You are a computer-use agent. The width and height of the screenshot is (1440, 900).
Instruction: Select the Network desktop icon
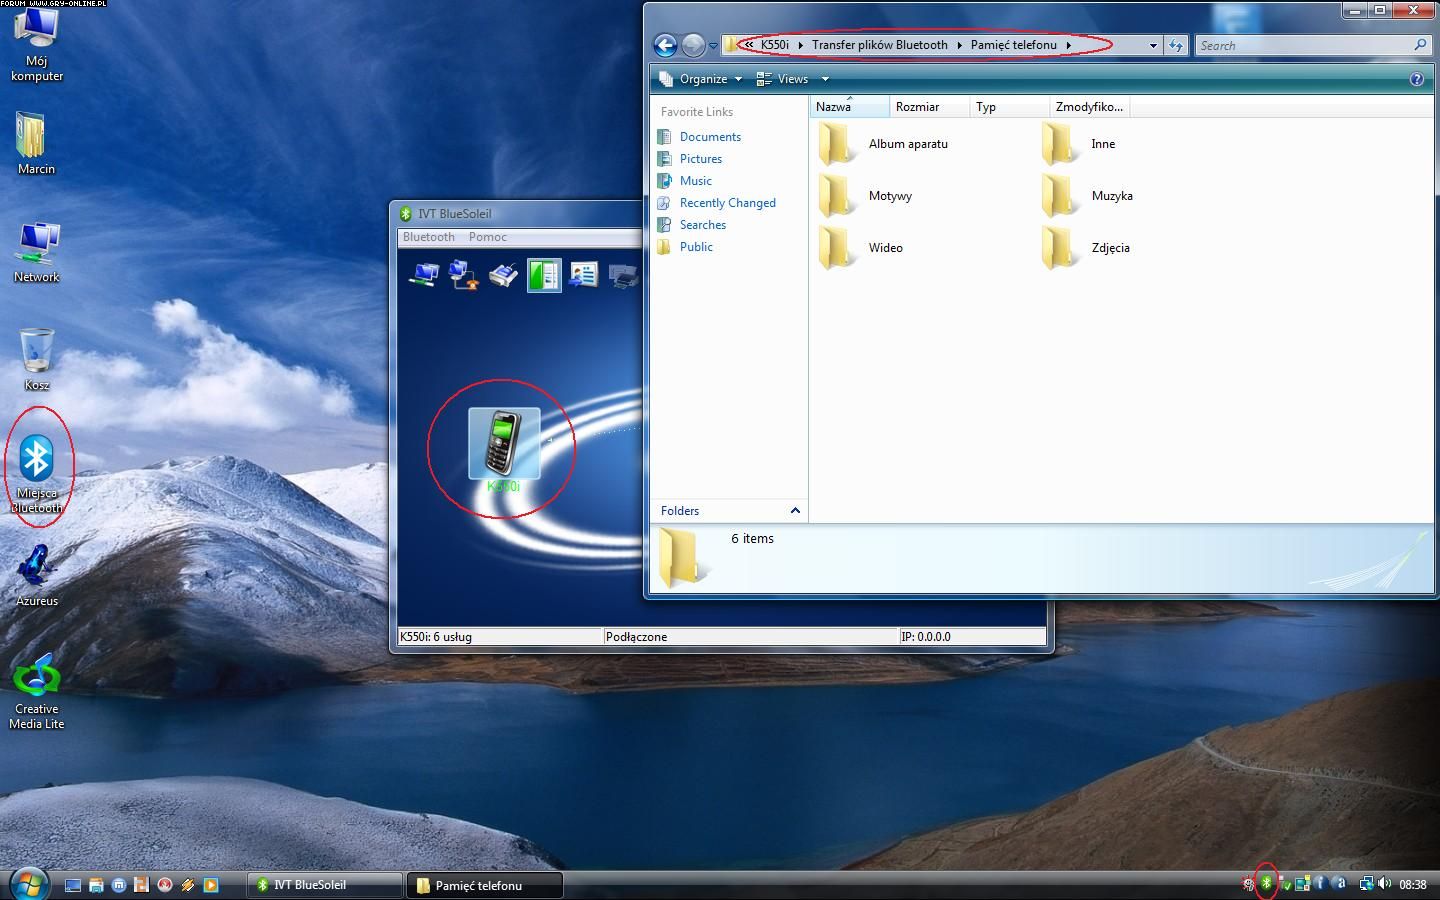point(37,252)
